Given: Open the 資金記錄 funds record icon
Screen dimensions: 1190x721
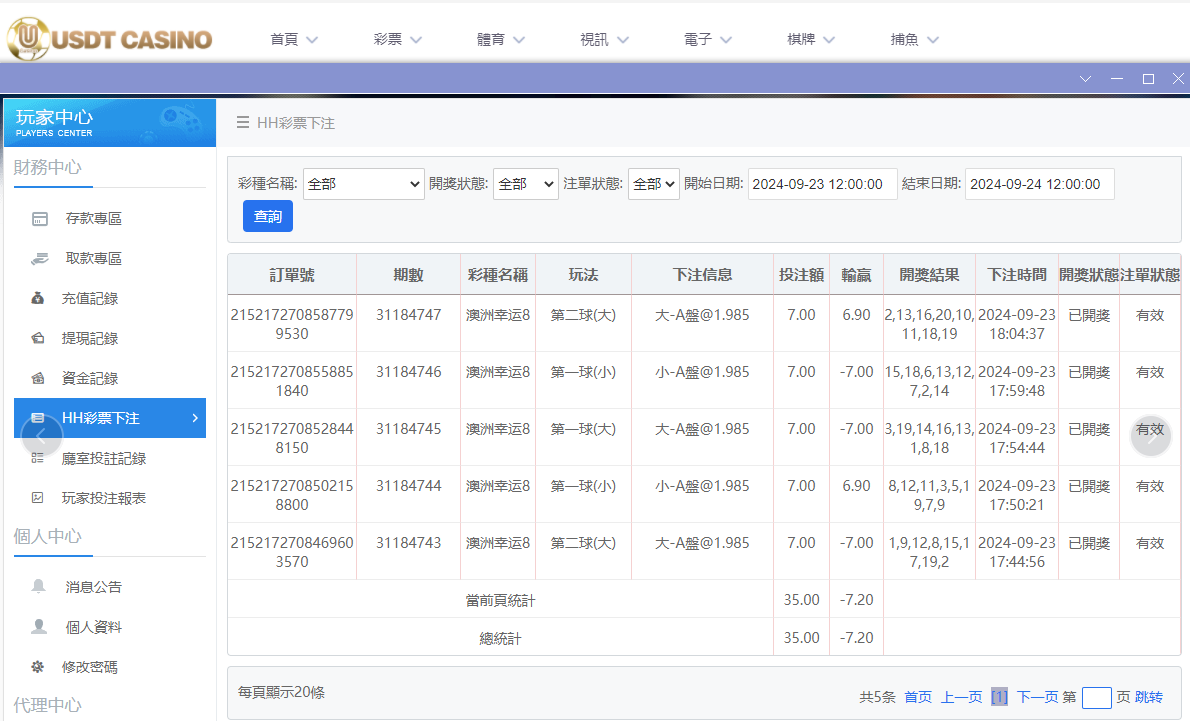Looking at the screenshot, I should click(38, 377).
